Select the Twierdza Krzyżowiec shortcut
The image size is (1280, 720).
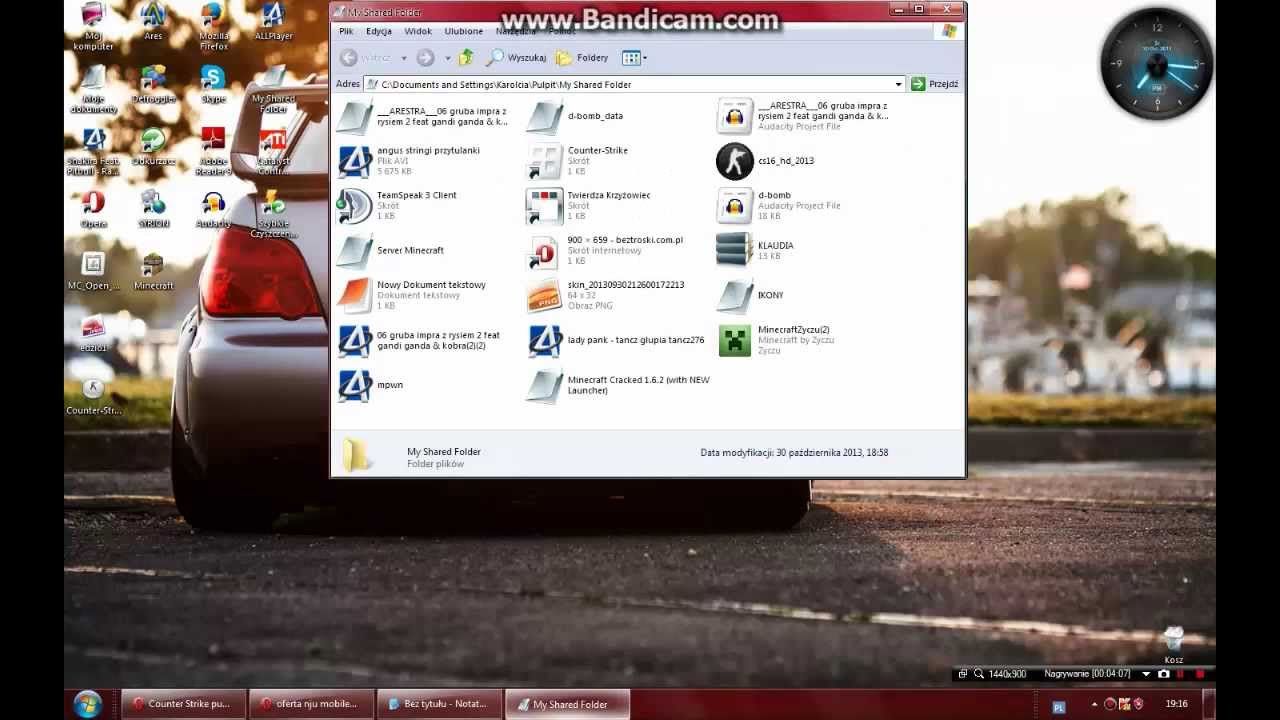(589, 206)
